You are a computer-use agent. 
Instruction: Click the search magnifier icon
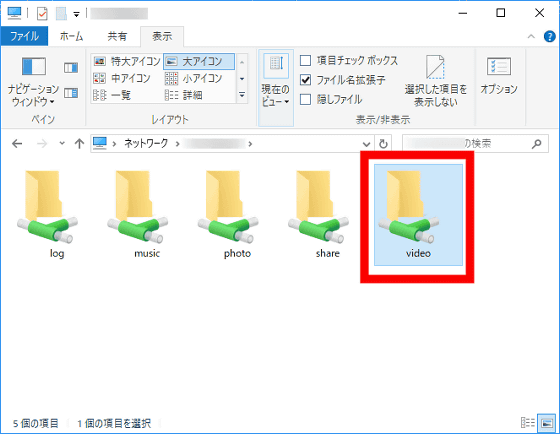[536, 144]
